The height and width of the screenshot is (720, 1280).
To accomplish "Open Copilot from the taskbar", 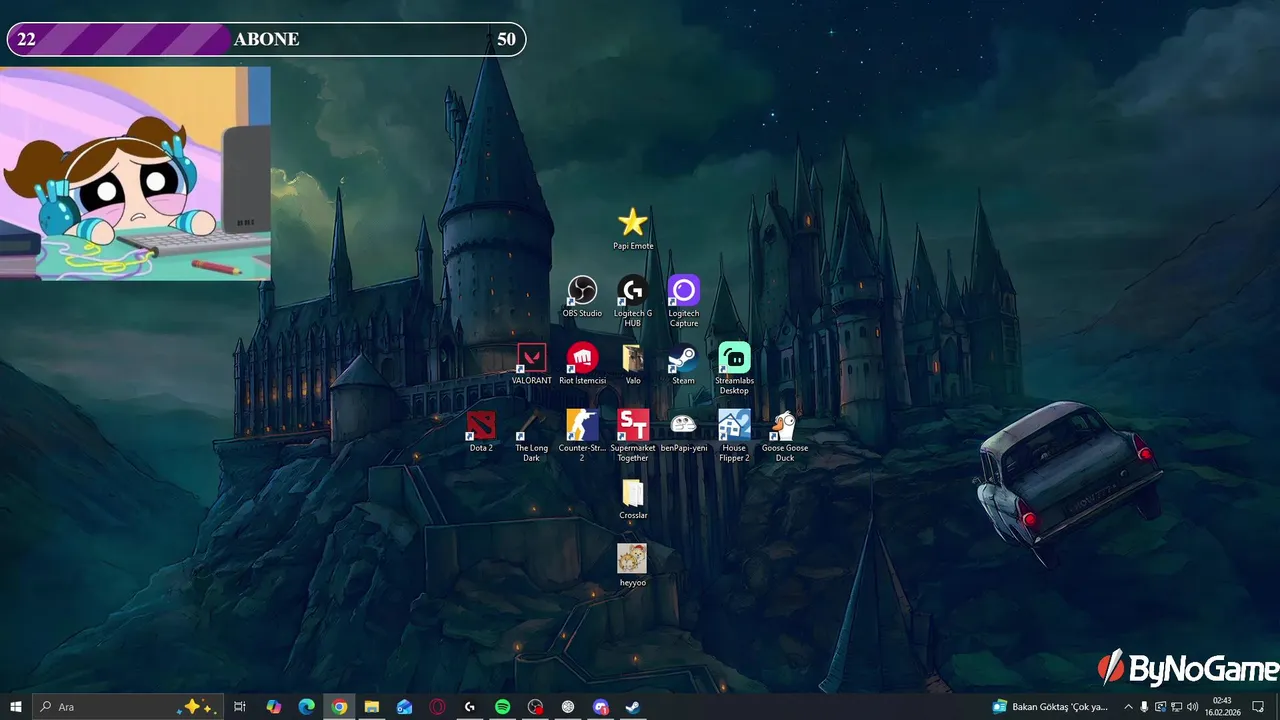I will pos(274,707).
